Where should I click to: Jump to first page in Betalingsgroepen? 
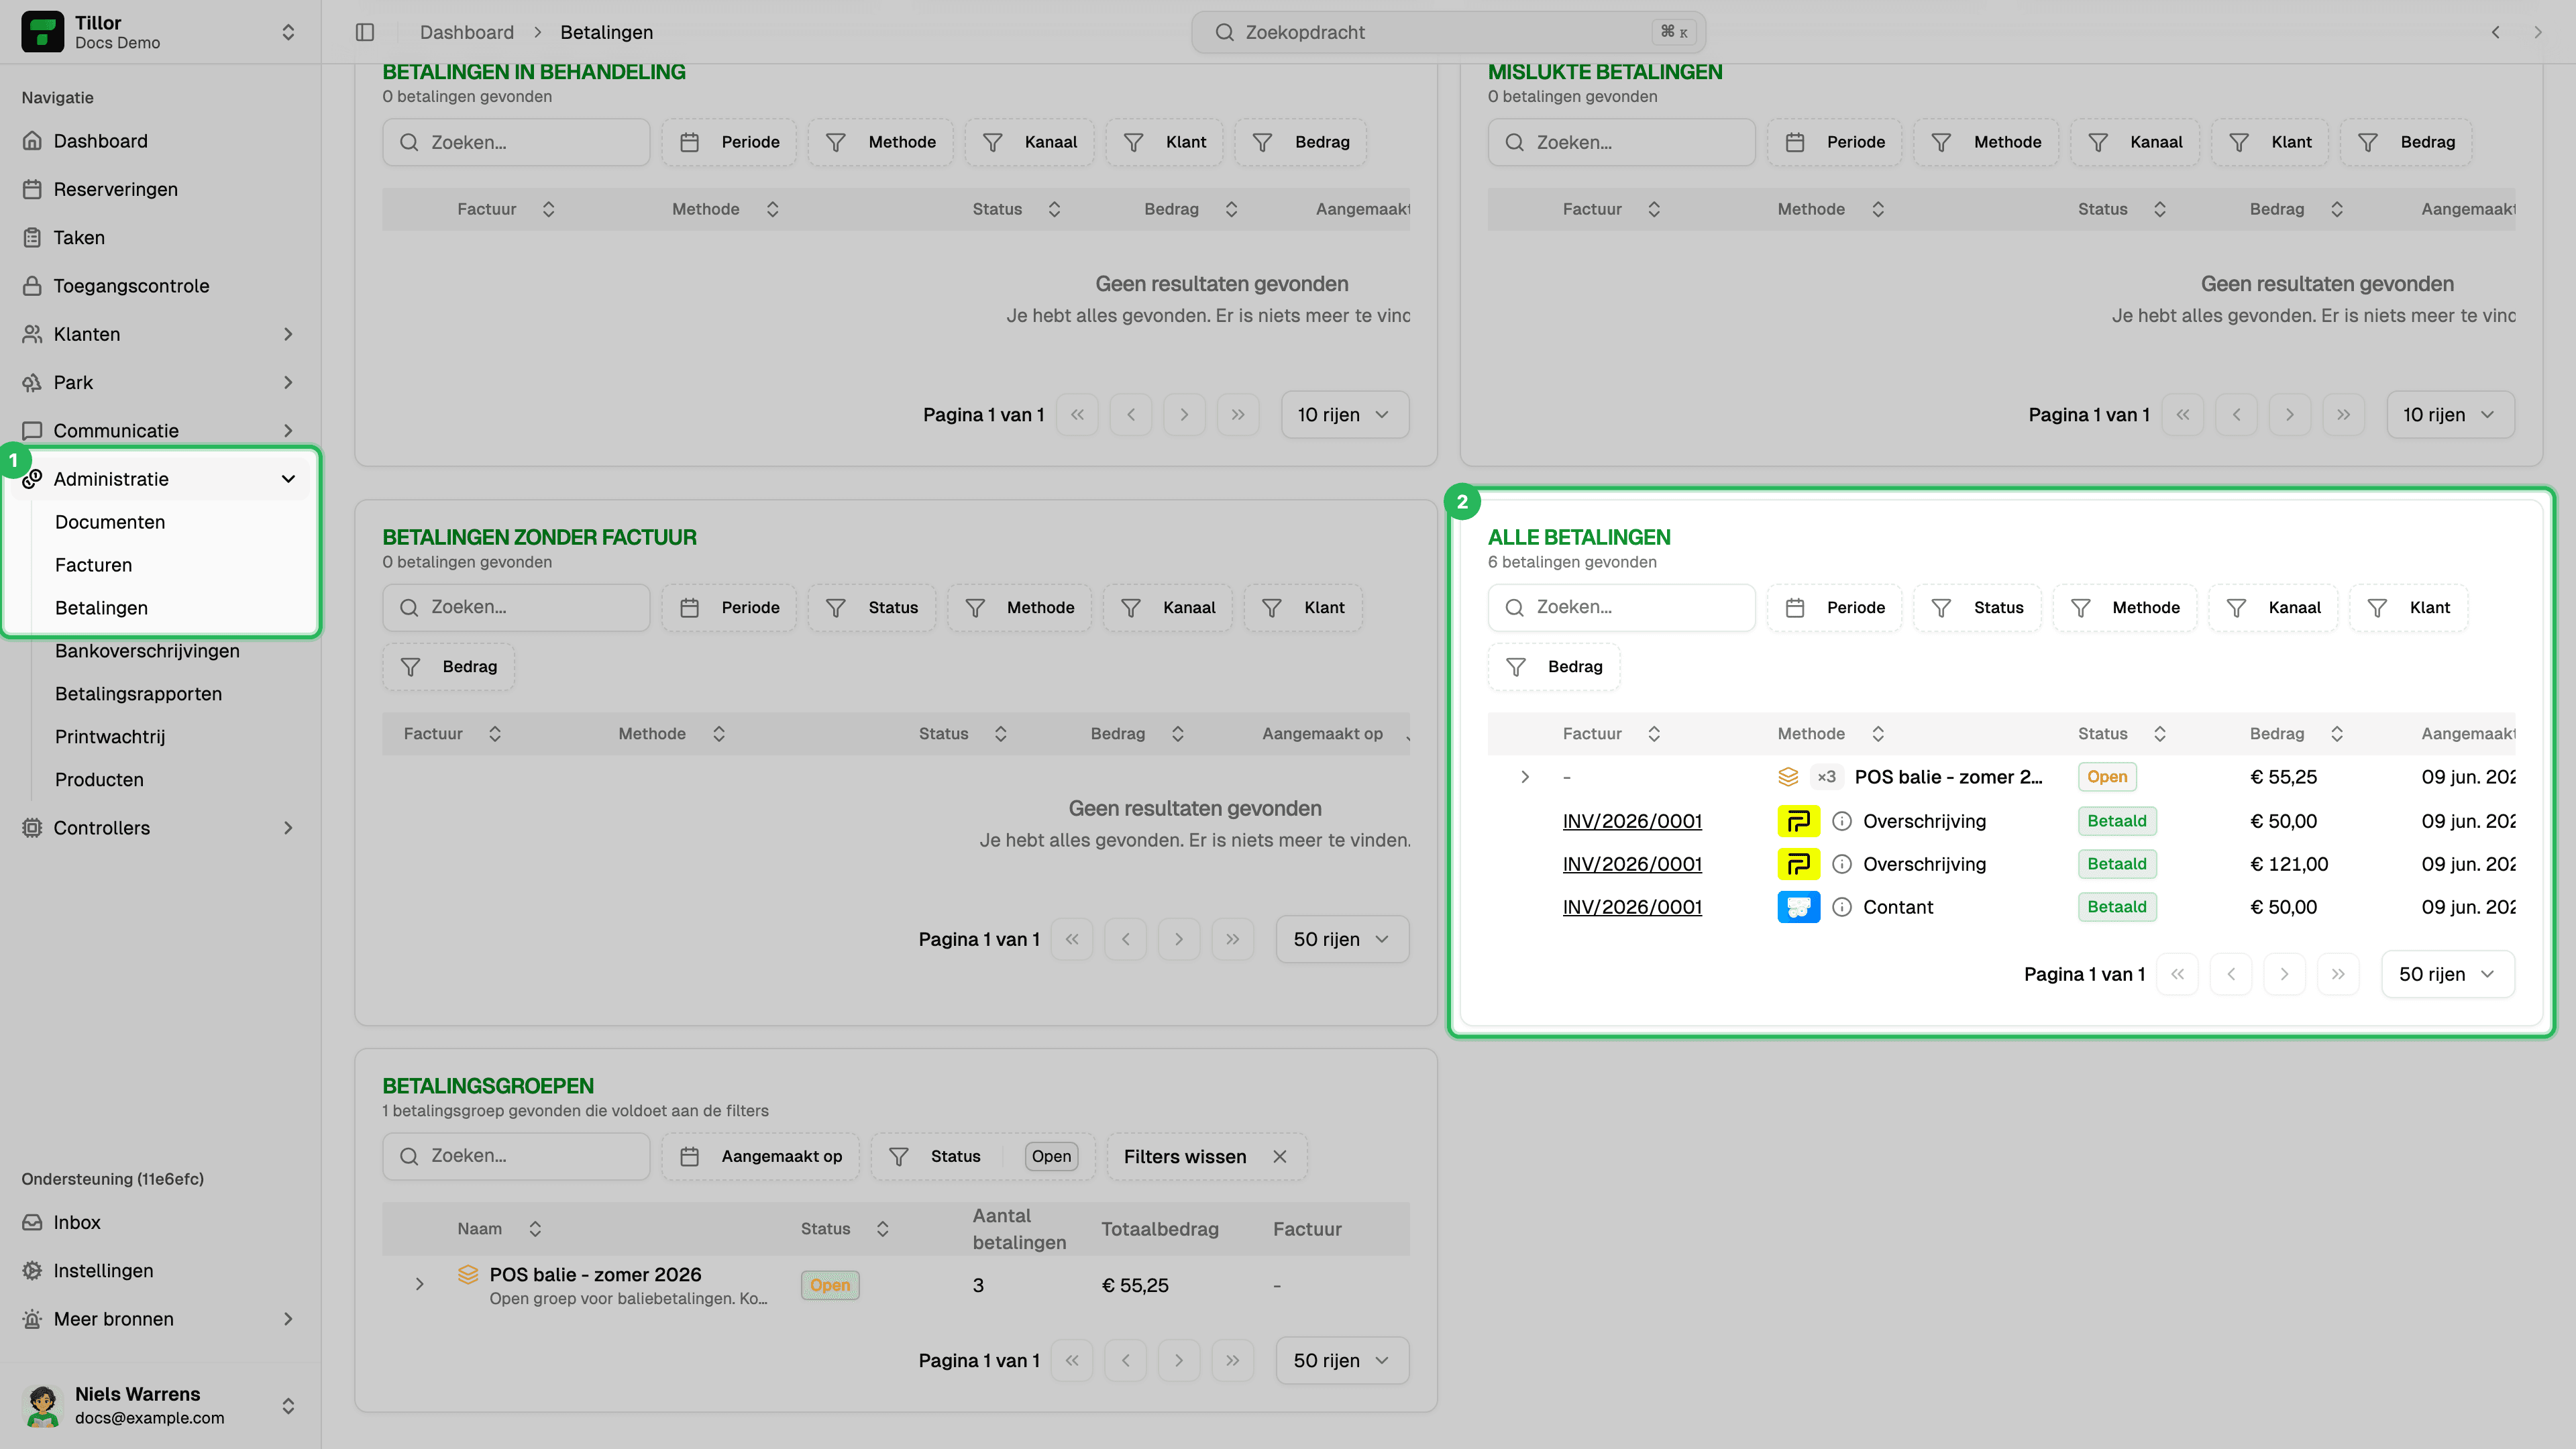pyautogui.click(x=1072, y=1361)
